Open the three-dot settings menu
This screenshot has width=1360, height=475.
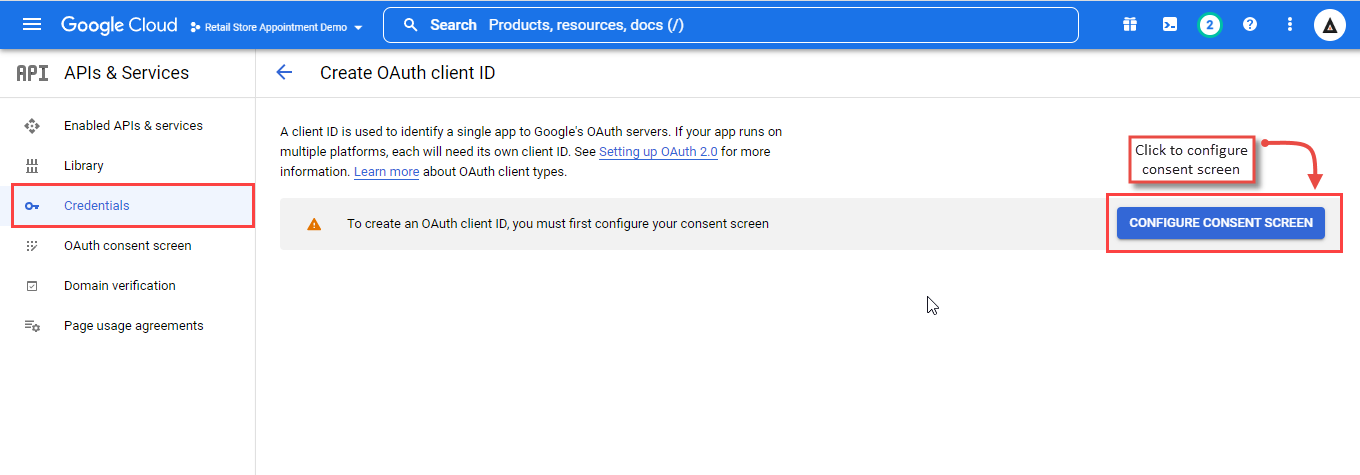(1290, 25)
